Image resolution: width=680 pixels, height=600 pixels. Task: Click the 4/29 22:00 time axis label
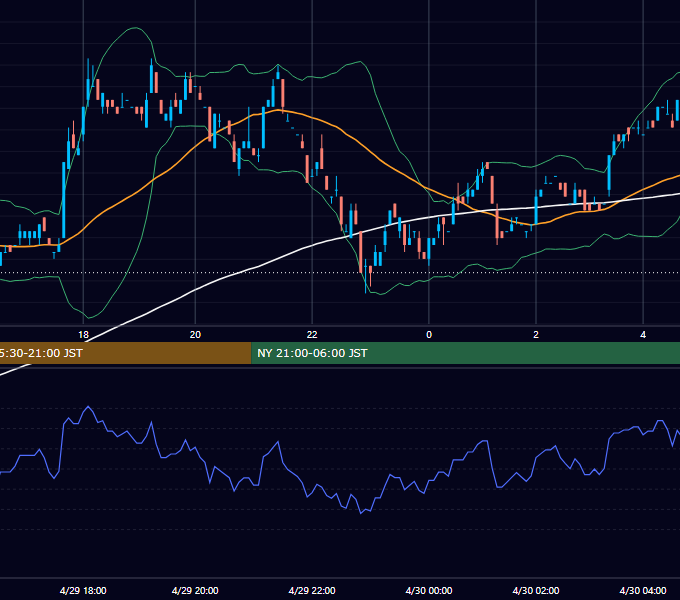tap(312, 590)
